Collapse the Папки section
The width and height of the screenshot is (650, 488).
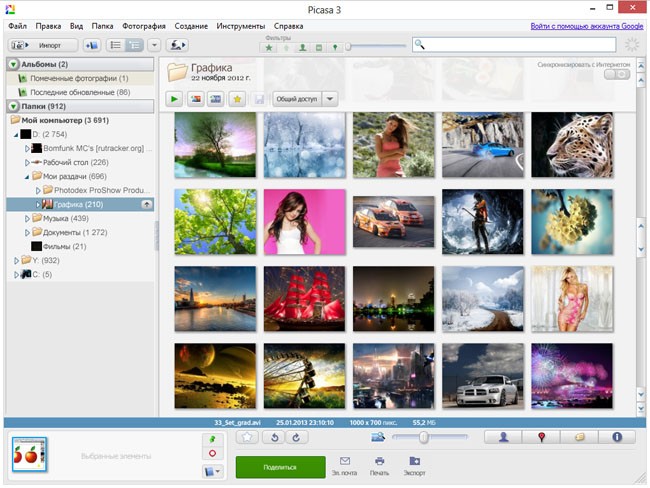(13, 106)
